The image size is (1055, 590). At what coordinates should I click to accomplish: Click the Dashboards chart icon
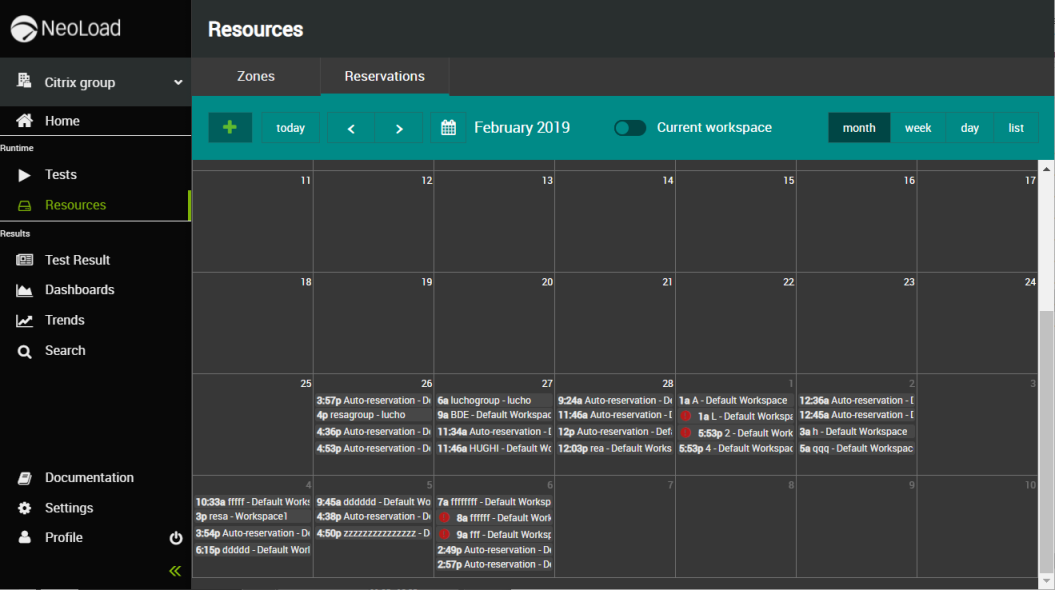click(x=25, y=290)
